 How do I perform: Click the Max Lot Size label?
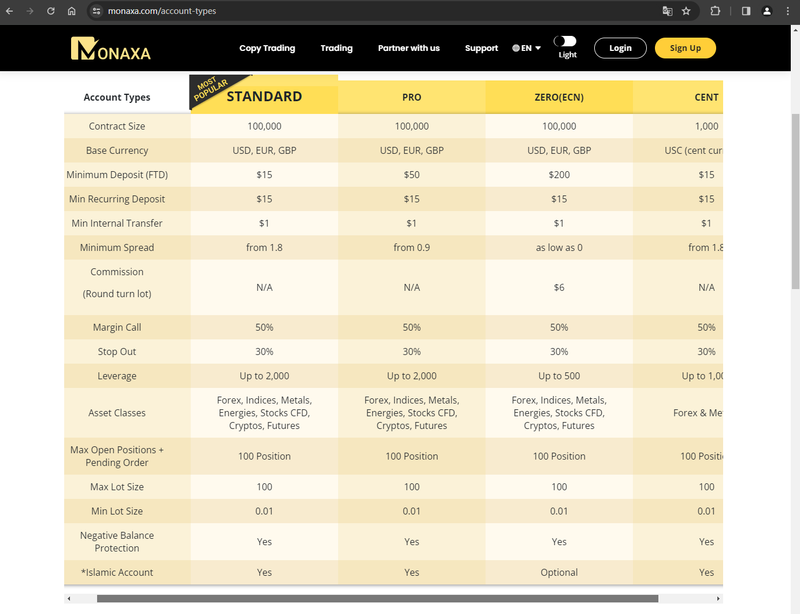[x=117, y=487]
